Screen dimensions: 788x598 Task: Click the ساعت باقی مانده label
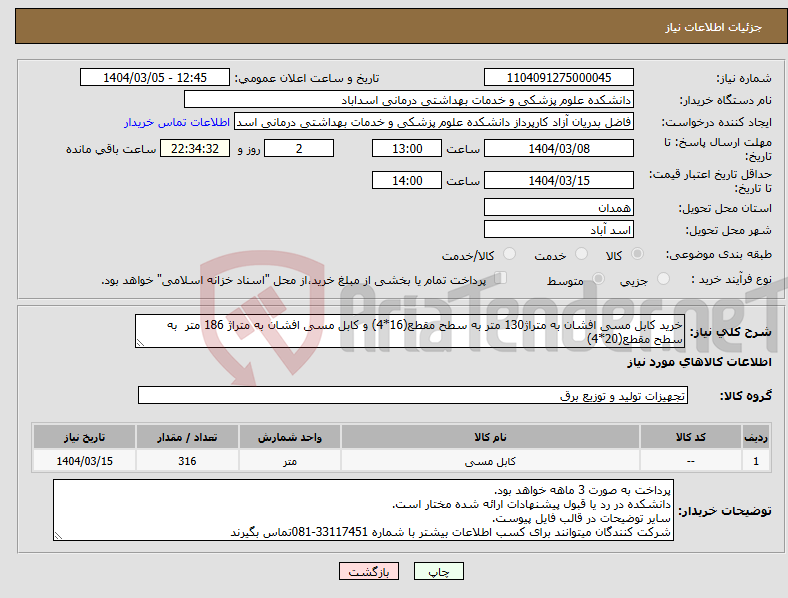click(111, 149)
